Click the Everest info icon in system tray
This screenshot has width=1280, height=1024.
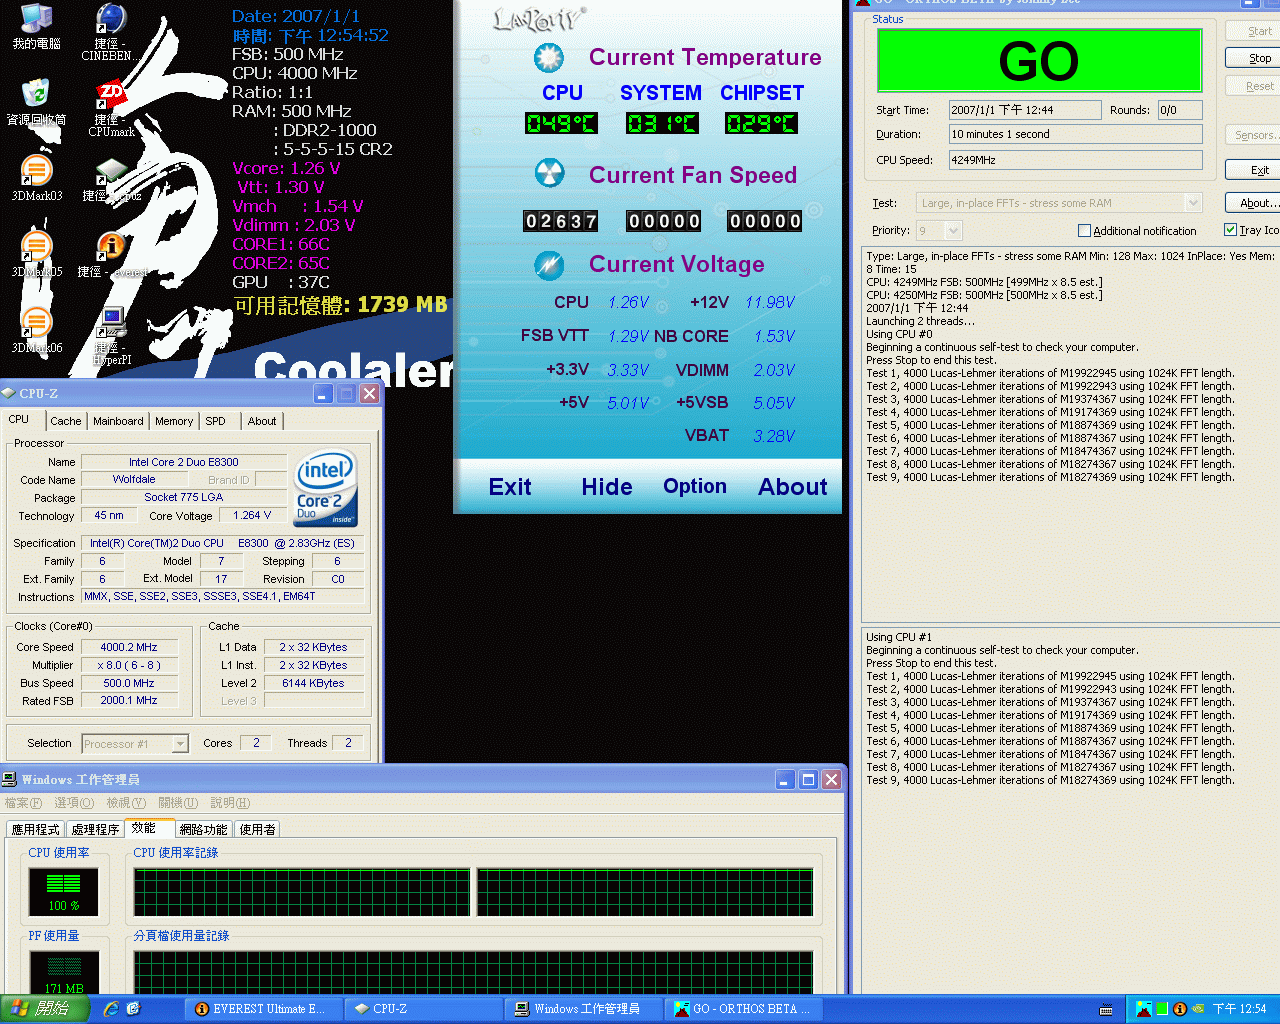(x=1180, y=1009)
